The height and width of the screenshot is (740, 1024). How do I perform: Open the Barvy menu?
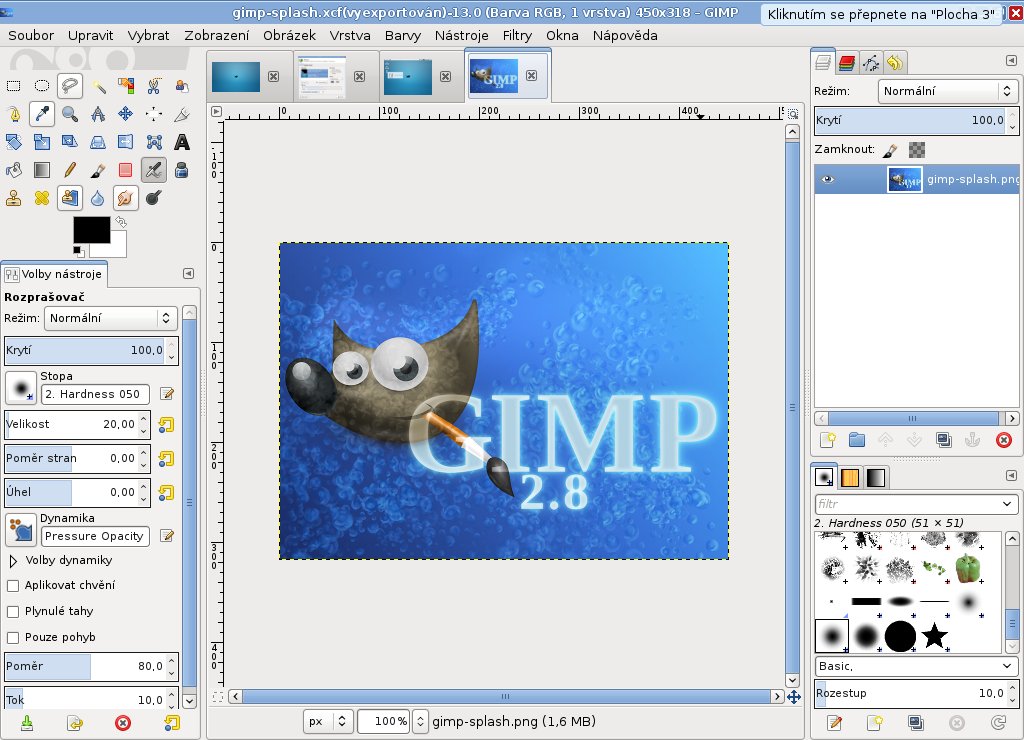[403, 35]
